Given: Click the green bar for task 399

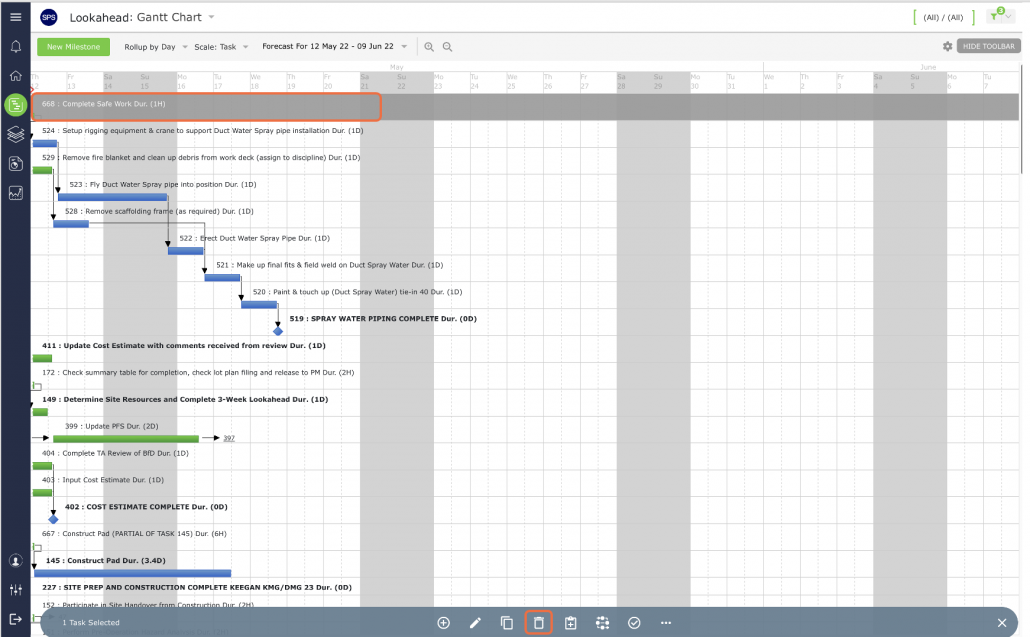Looking at the screenshot, I should point(126,439).
